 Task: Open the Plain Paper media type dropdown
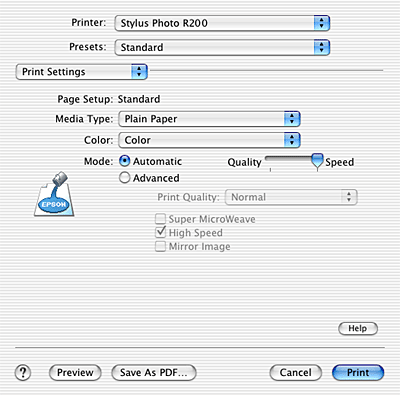(209, 119)
